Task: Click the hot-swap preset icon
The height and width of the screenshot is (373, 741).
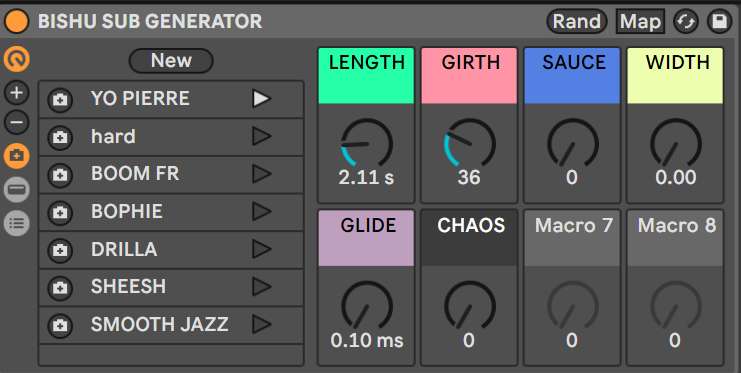Action: [x=686, y=22]
